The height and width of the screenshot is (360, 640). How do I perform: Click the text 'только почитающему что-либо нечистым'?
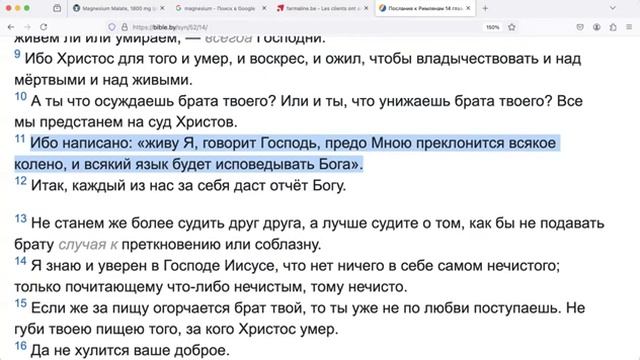tap(159, 287)
